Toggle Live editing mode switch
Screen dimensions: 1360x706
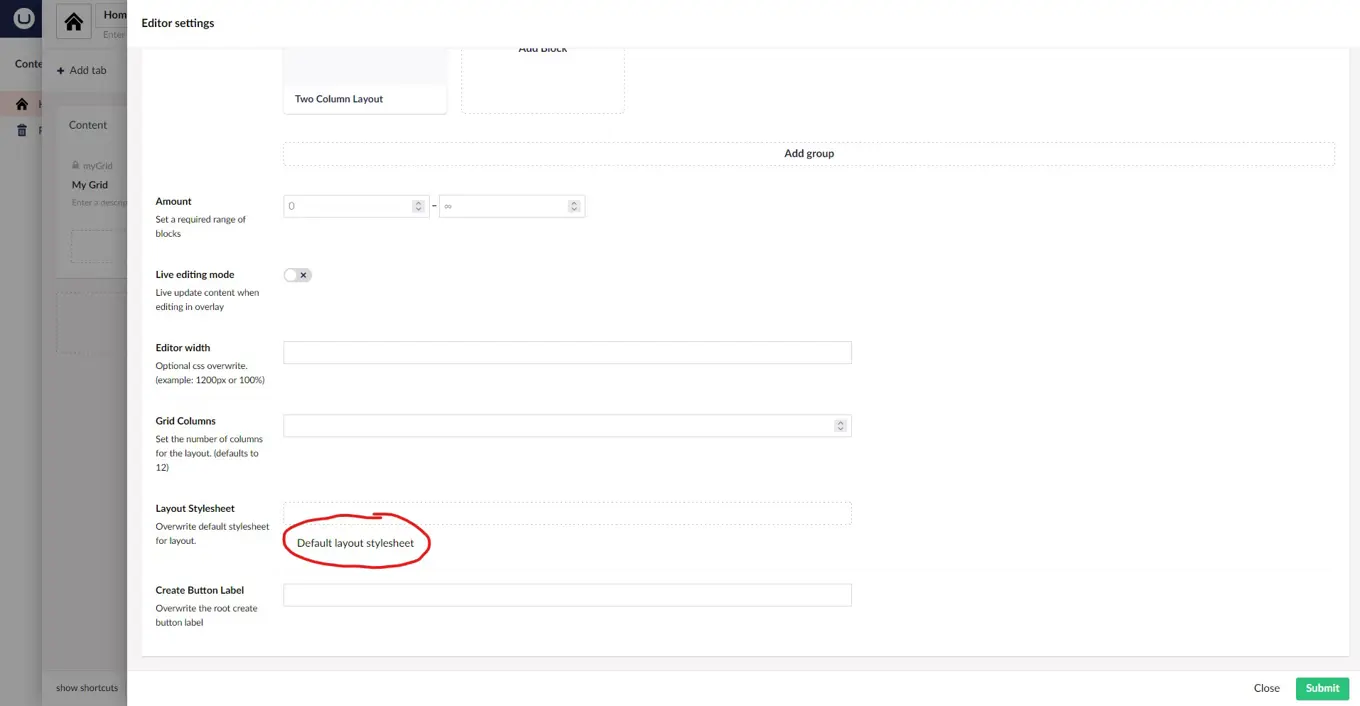click(x=298, y=275)
